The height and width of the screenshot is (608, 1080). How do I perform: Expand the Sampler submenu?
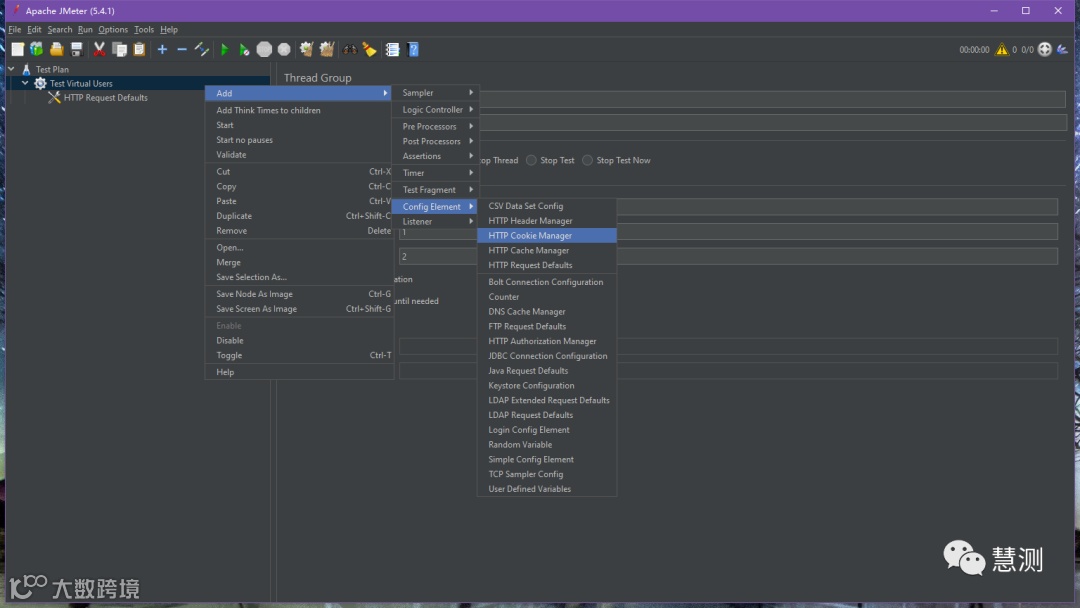435,93
